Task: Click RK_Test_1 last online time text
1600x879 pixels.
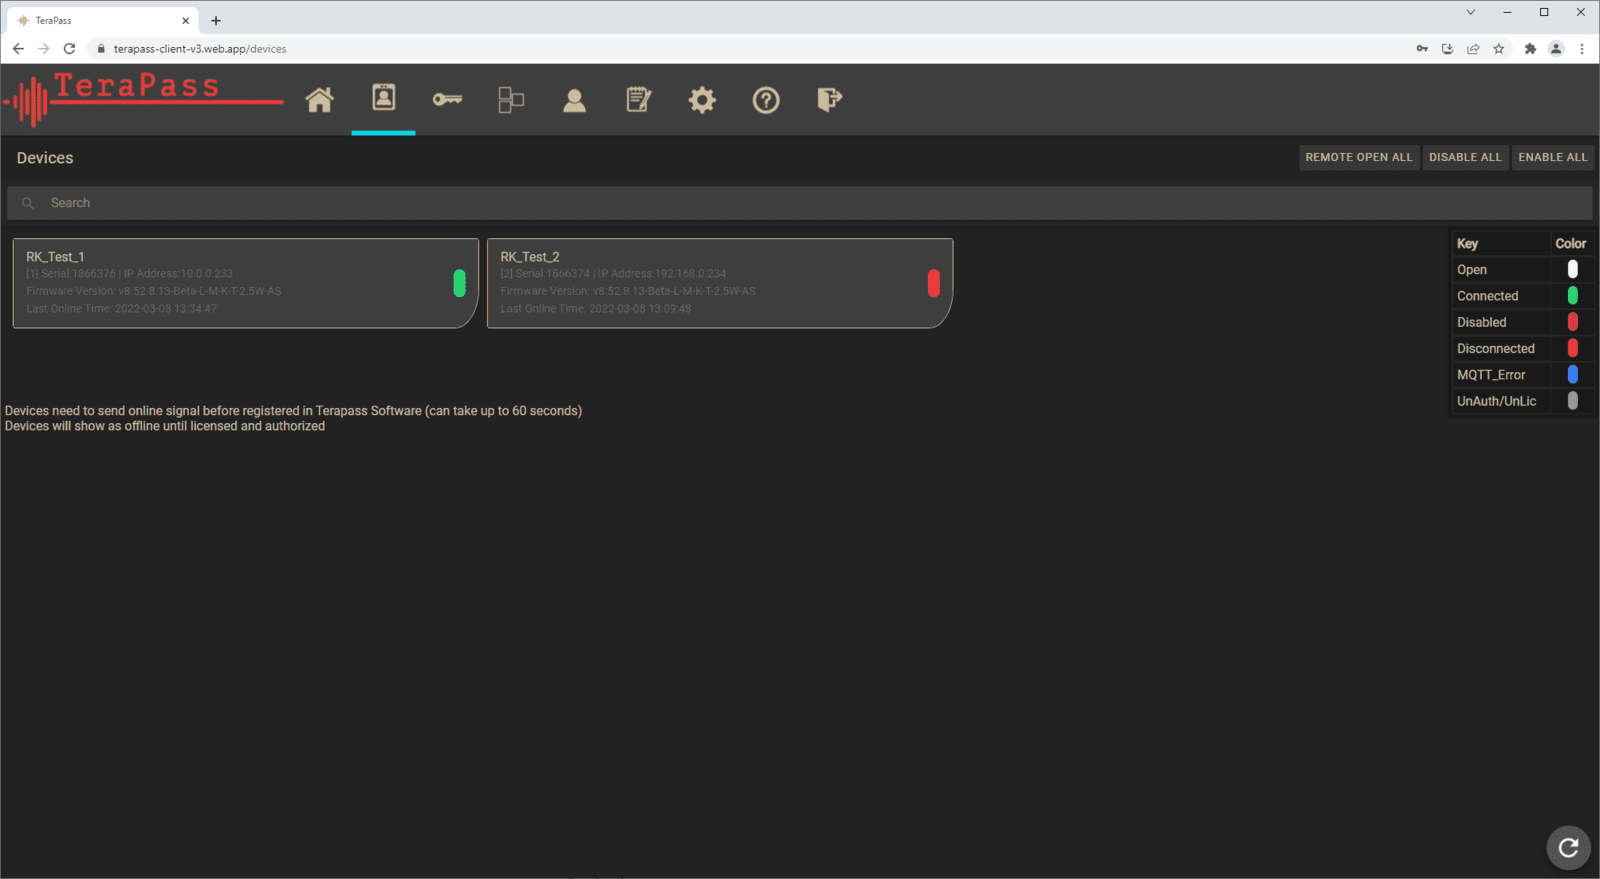Action: tap(121, 308)
